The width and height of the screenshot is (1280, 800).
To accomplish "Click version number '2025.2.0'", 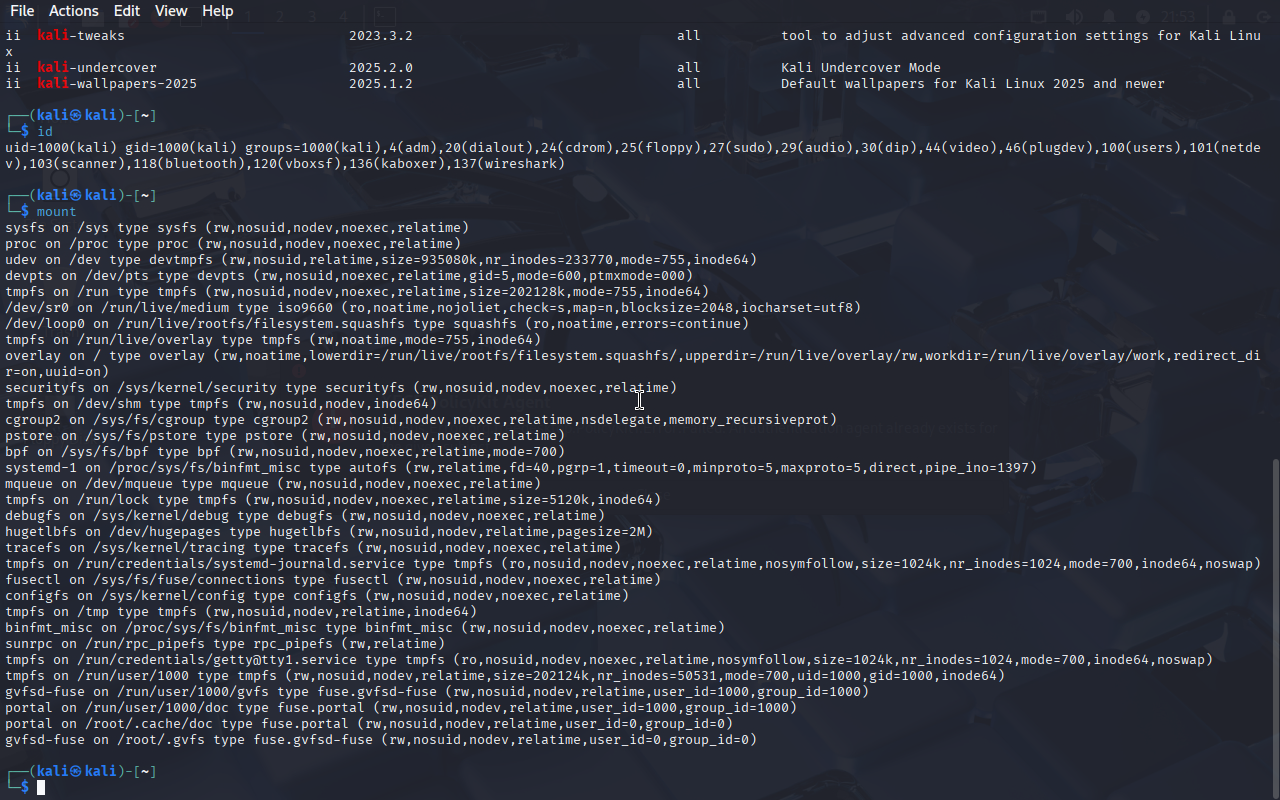I will point(381,68).
